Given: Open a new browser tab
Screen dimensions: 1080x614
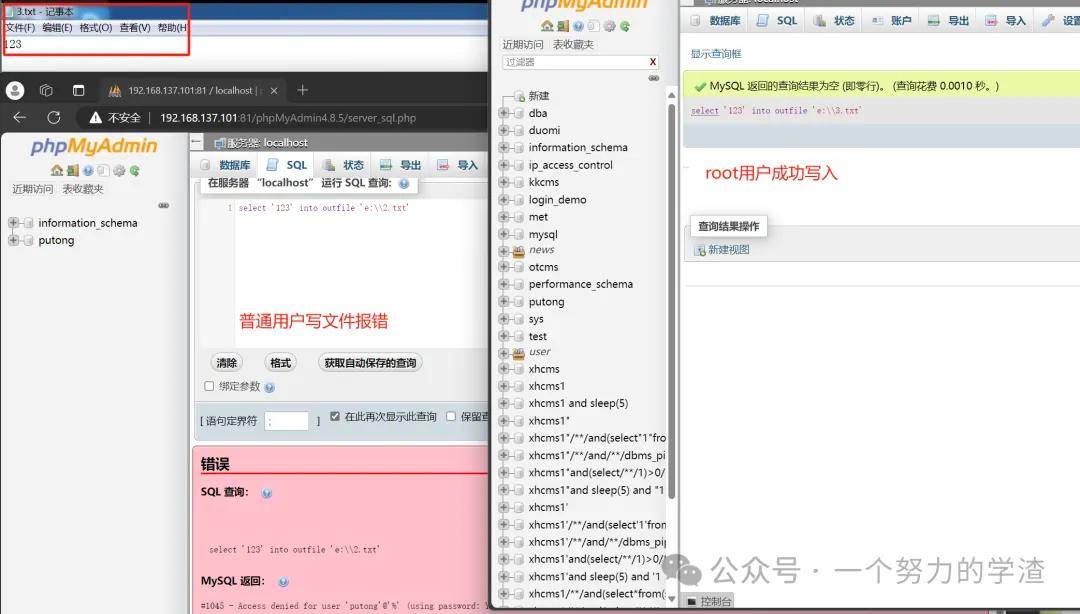Looking at the screenshot, I should coord(302,90).
